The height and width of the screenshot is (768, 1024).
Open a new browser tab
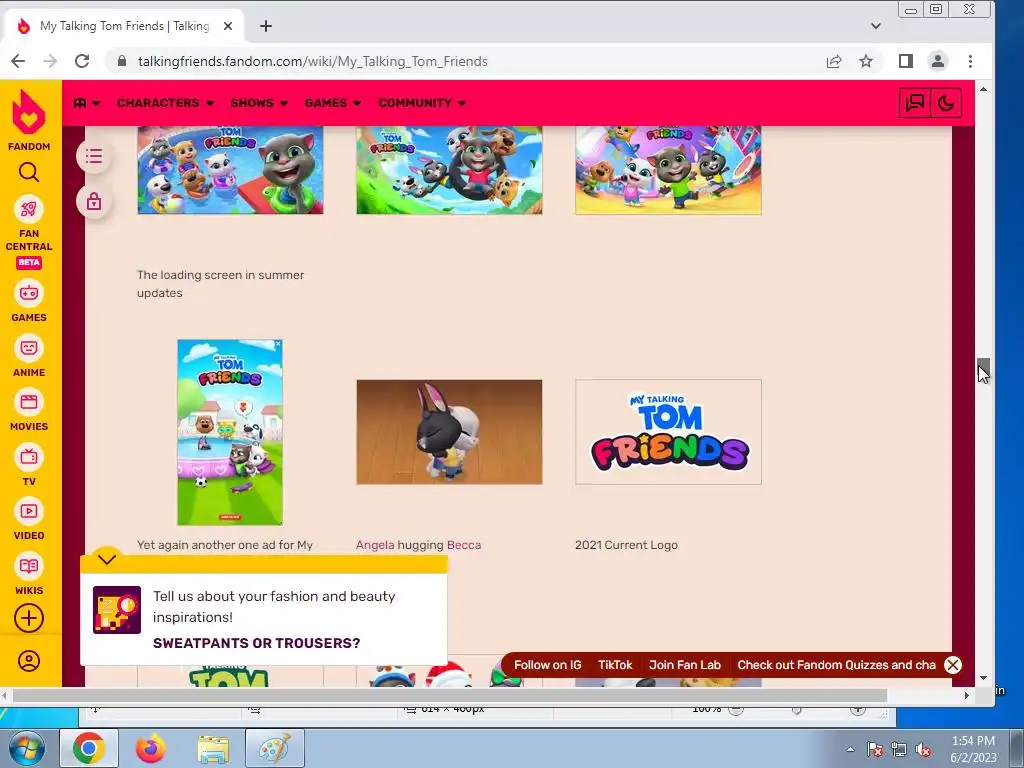[x=266, y=26]
